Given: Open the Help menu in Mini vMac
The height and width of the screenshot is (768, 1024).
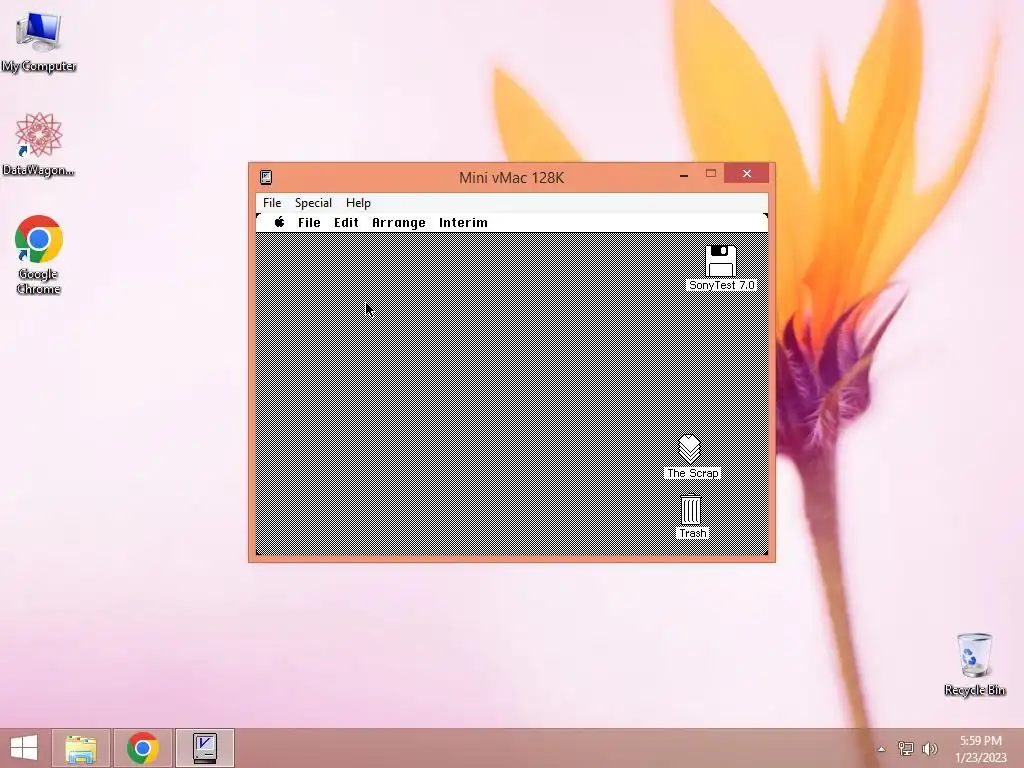Looking at the screenshot, I should coord(359,202).
